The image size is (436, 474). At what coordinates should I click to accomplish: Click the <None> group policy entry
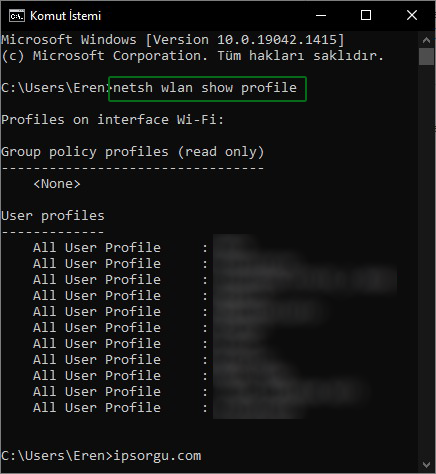[57, 184]
